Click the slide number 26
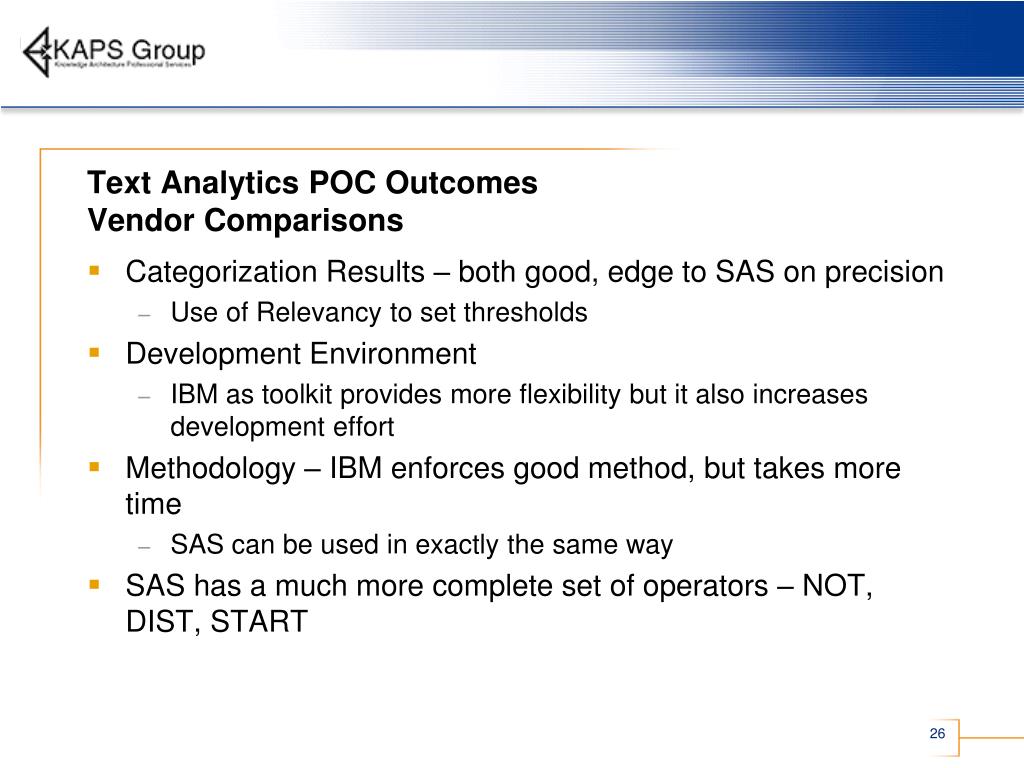Viewport: 1024px width, 768px height. point(937,733)
